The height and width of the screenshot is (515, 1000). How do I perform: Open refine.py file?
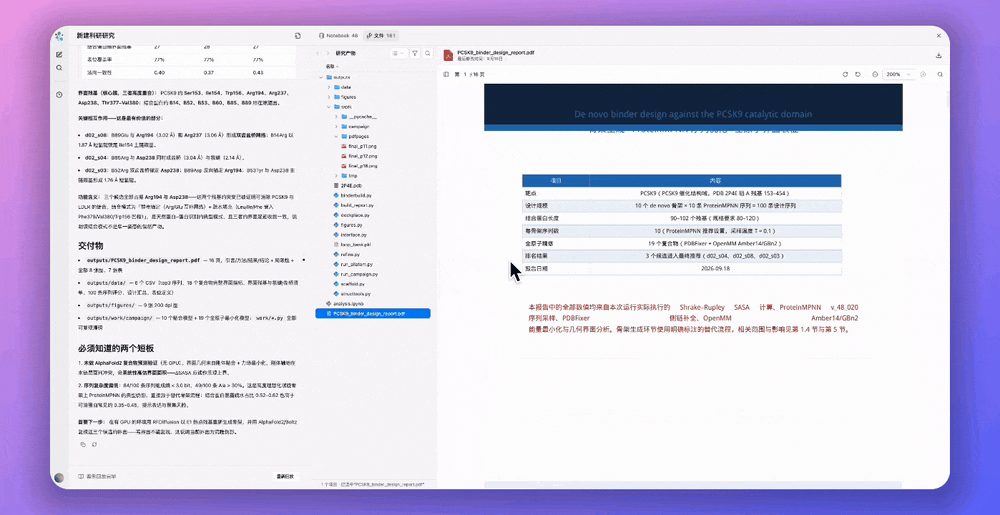tap(347, 254)
